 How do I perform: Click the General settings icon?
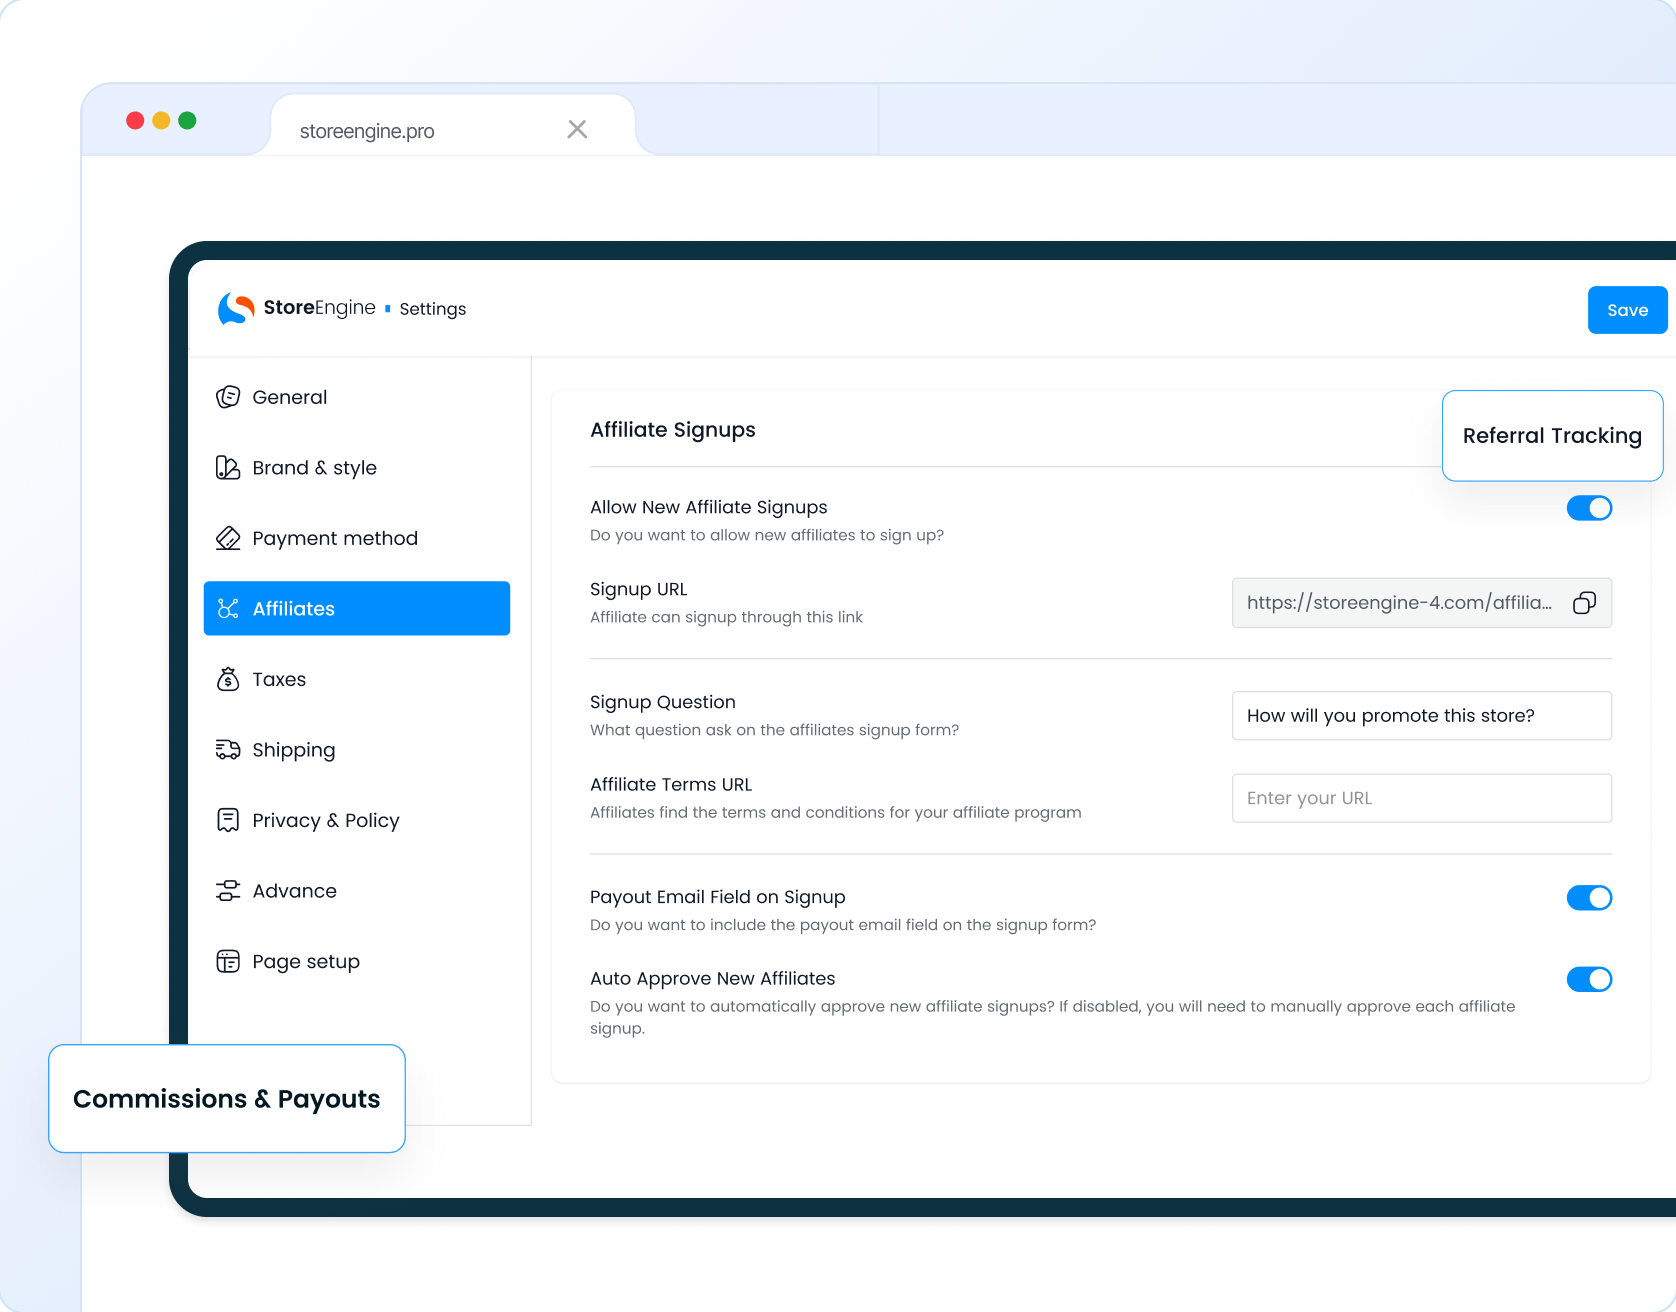228,397
